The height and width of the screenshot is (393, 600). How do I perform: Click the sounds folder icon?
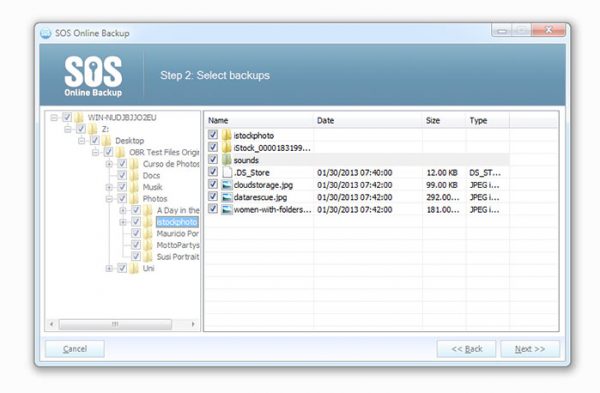click(x=227, y=160)
